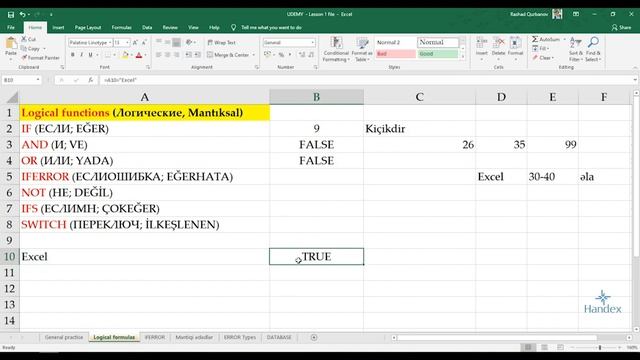The image size is (640, 360).
Task: Click the AutoSum sigma icon
Action: [535, 39]
